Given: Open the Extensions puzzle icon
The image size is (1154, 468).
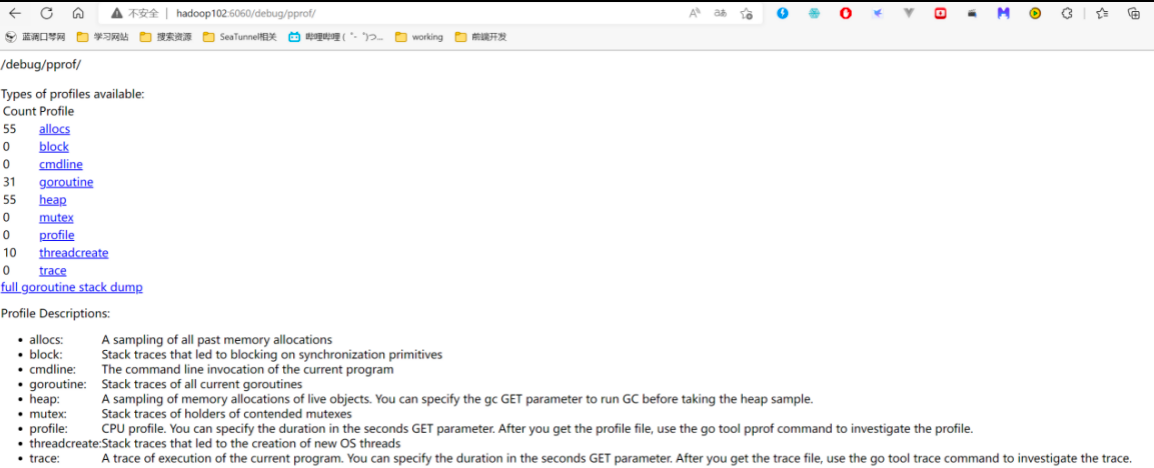Looking at the screenshot, I should pos(1066,13).
